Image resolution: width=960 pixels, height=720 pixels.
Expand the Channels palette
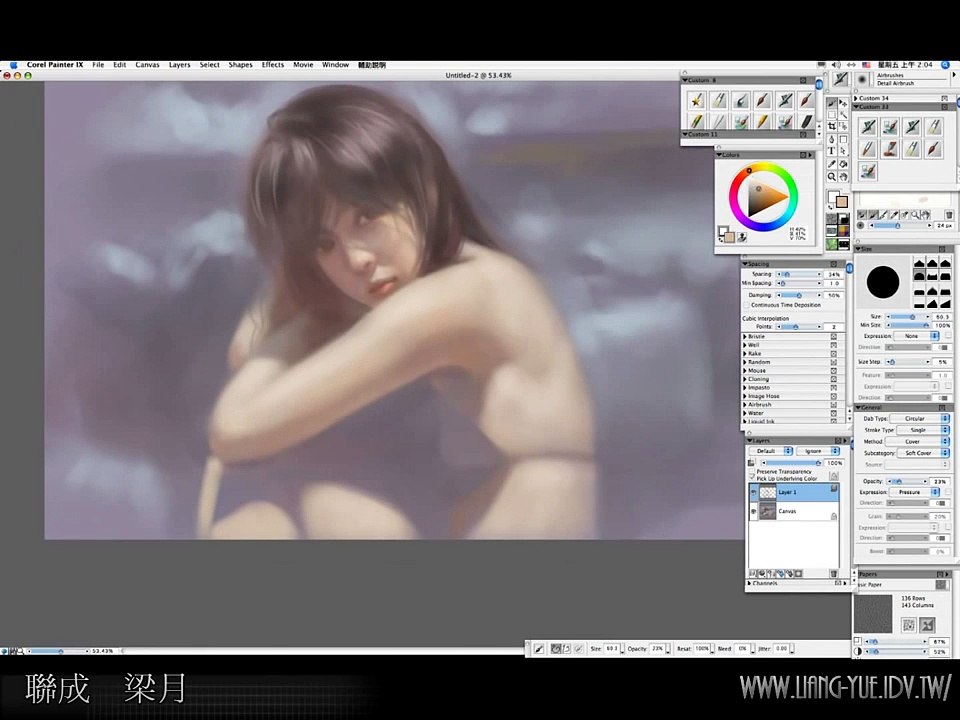pyautogui.click(x=749, y=583)
